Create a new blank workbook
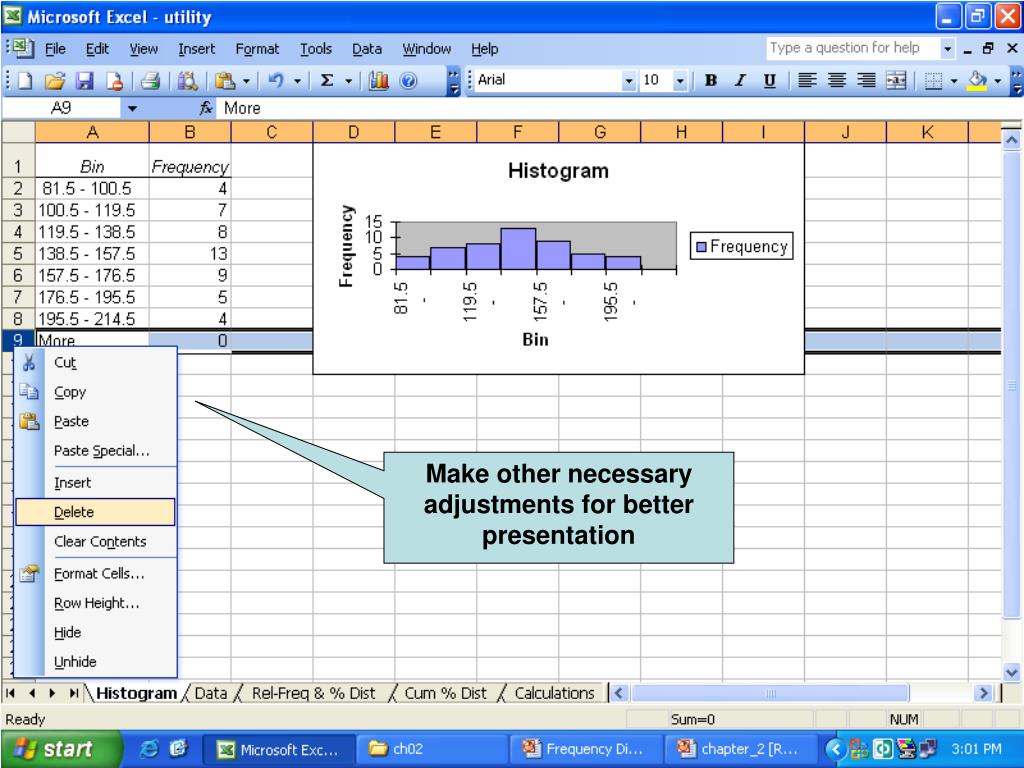The image size is (1024, 768). click(25, 81)
